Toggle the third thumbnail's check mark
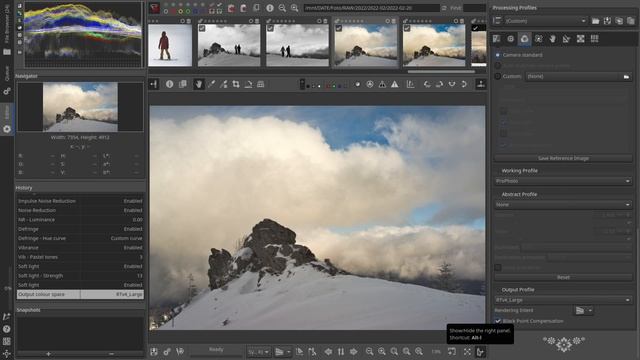Screen dimensions: 640x360 pyautogui.click(x=270, y=28)
